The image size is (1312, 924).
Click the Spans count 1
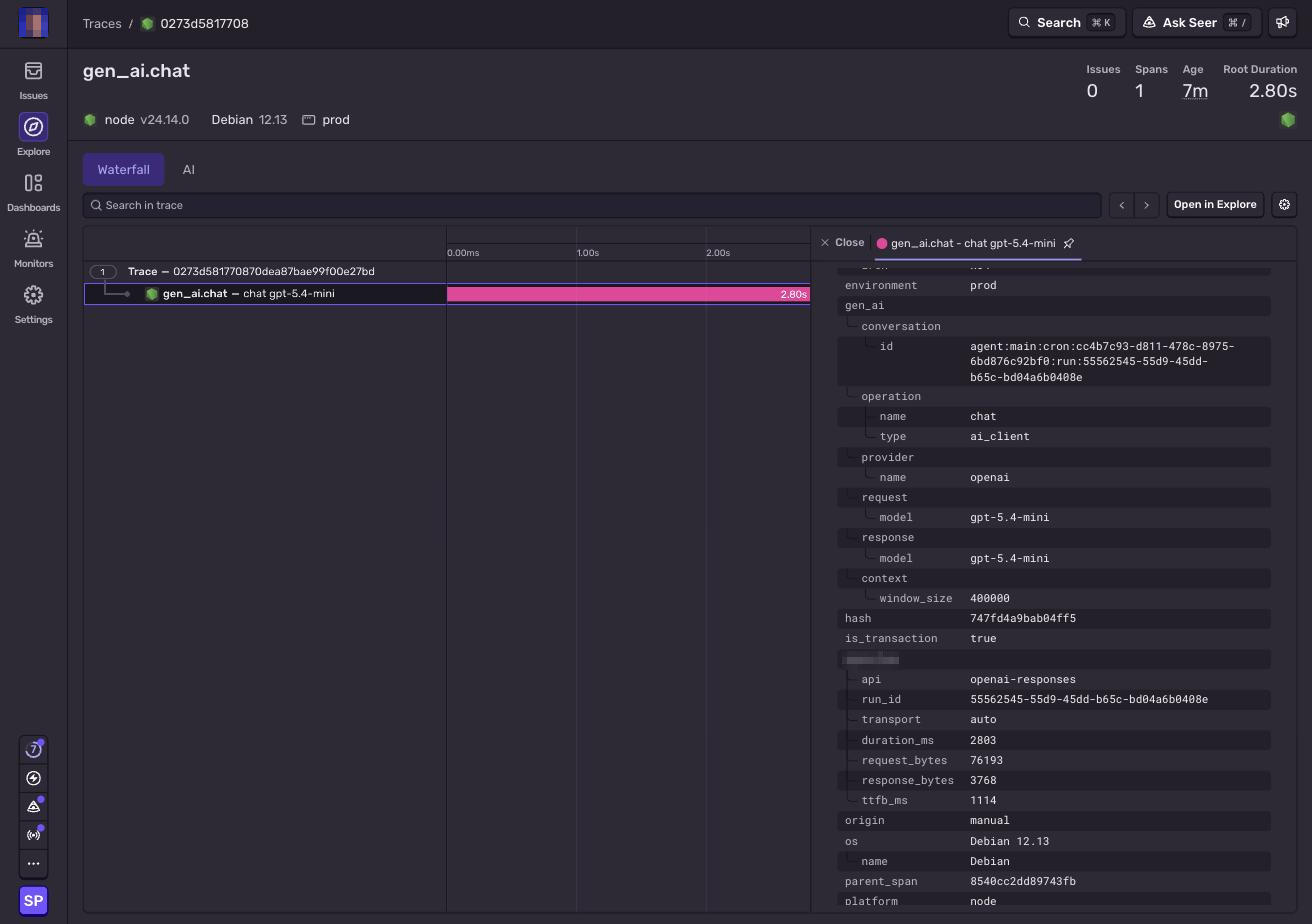point(1139,91)
